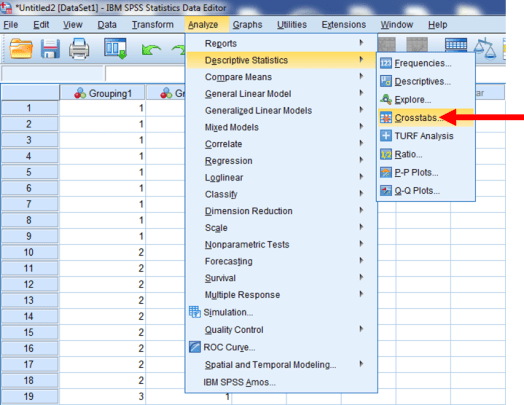Click the data grid toolbar icon near scales
This screenshot has height=405, width=524.
[x=456, y=45]
